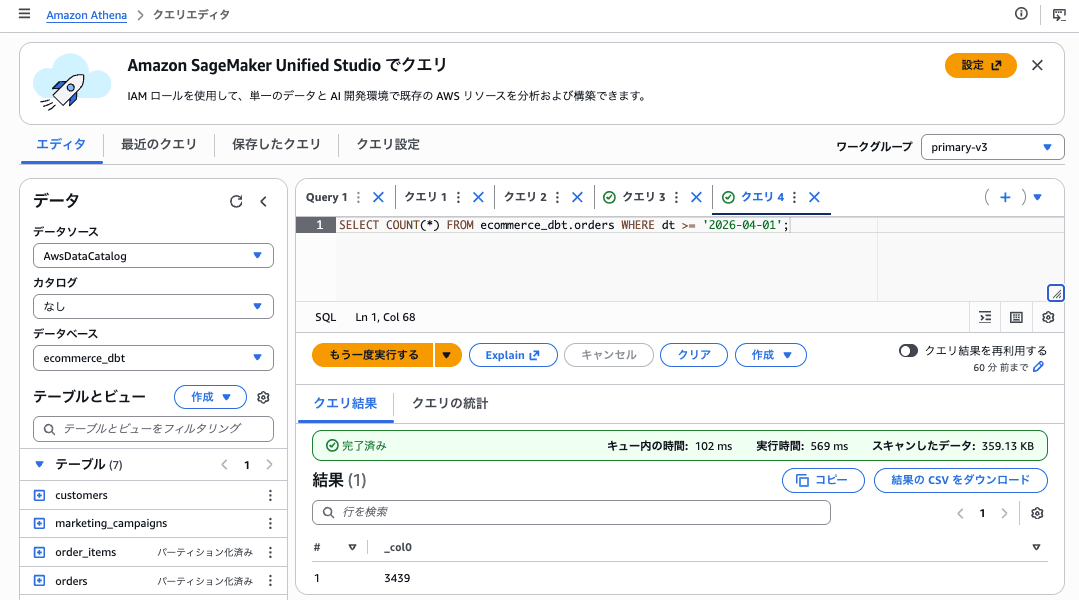1079x600 pixels.
Task: Open run options arrow next to もう一度実行する
Action: click(x=447, y=355)
